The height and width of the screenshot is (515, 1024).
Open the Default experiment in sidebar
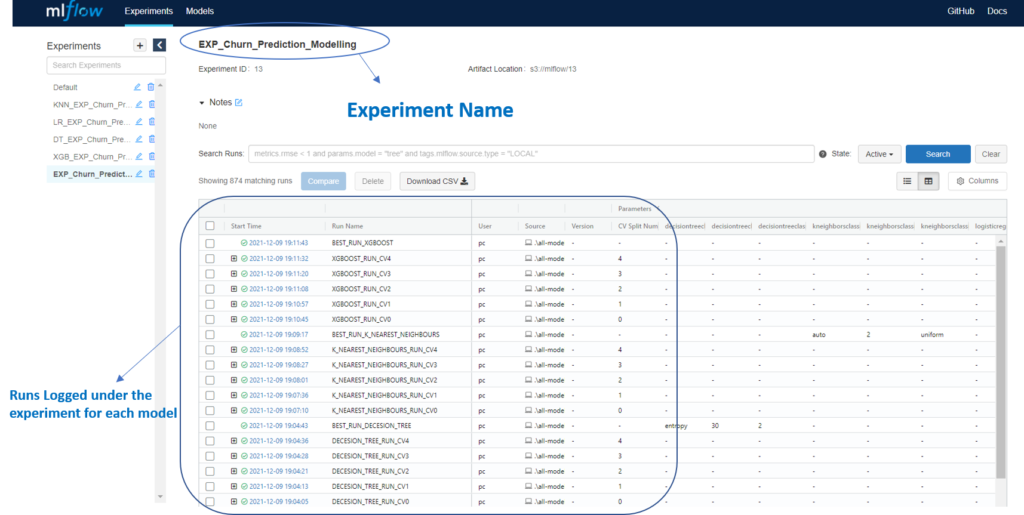65,87
